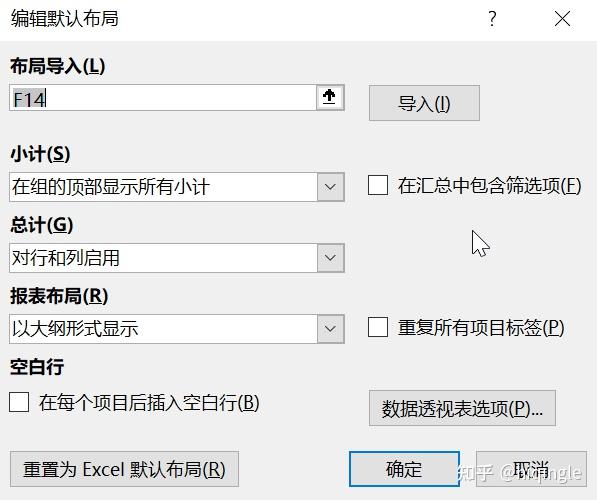Toggle 在每个项目后插入空白行 checkbox
The width and height of the screenshot is (597, 500).
click(19, 402)
